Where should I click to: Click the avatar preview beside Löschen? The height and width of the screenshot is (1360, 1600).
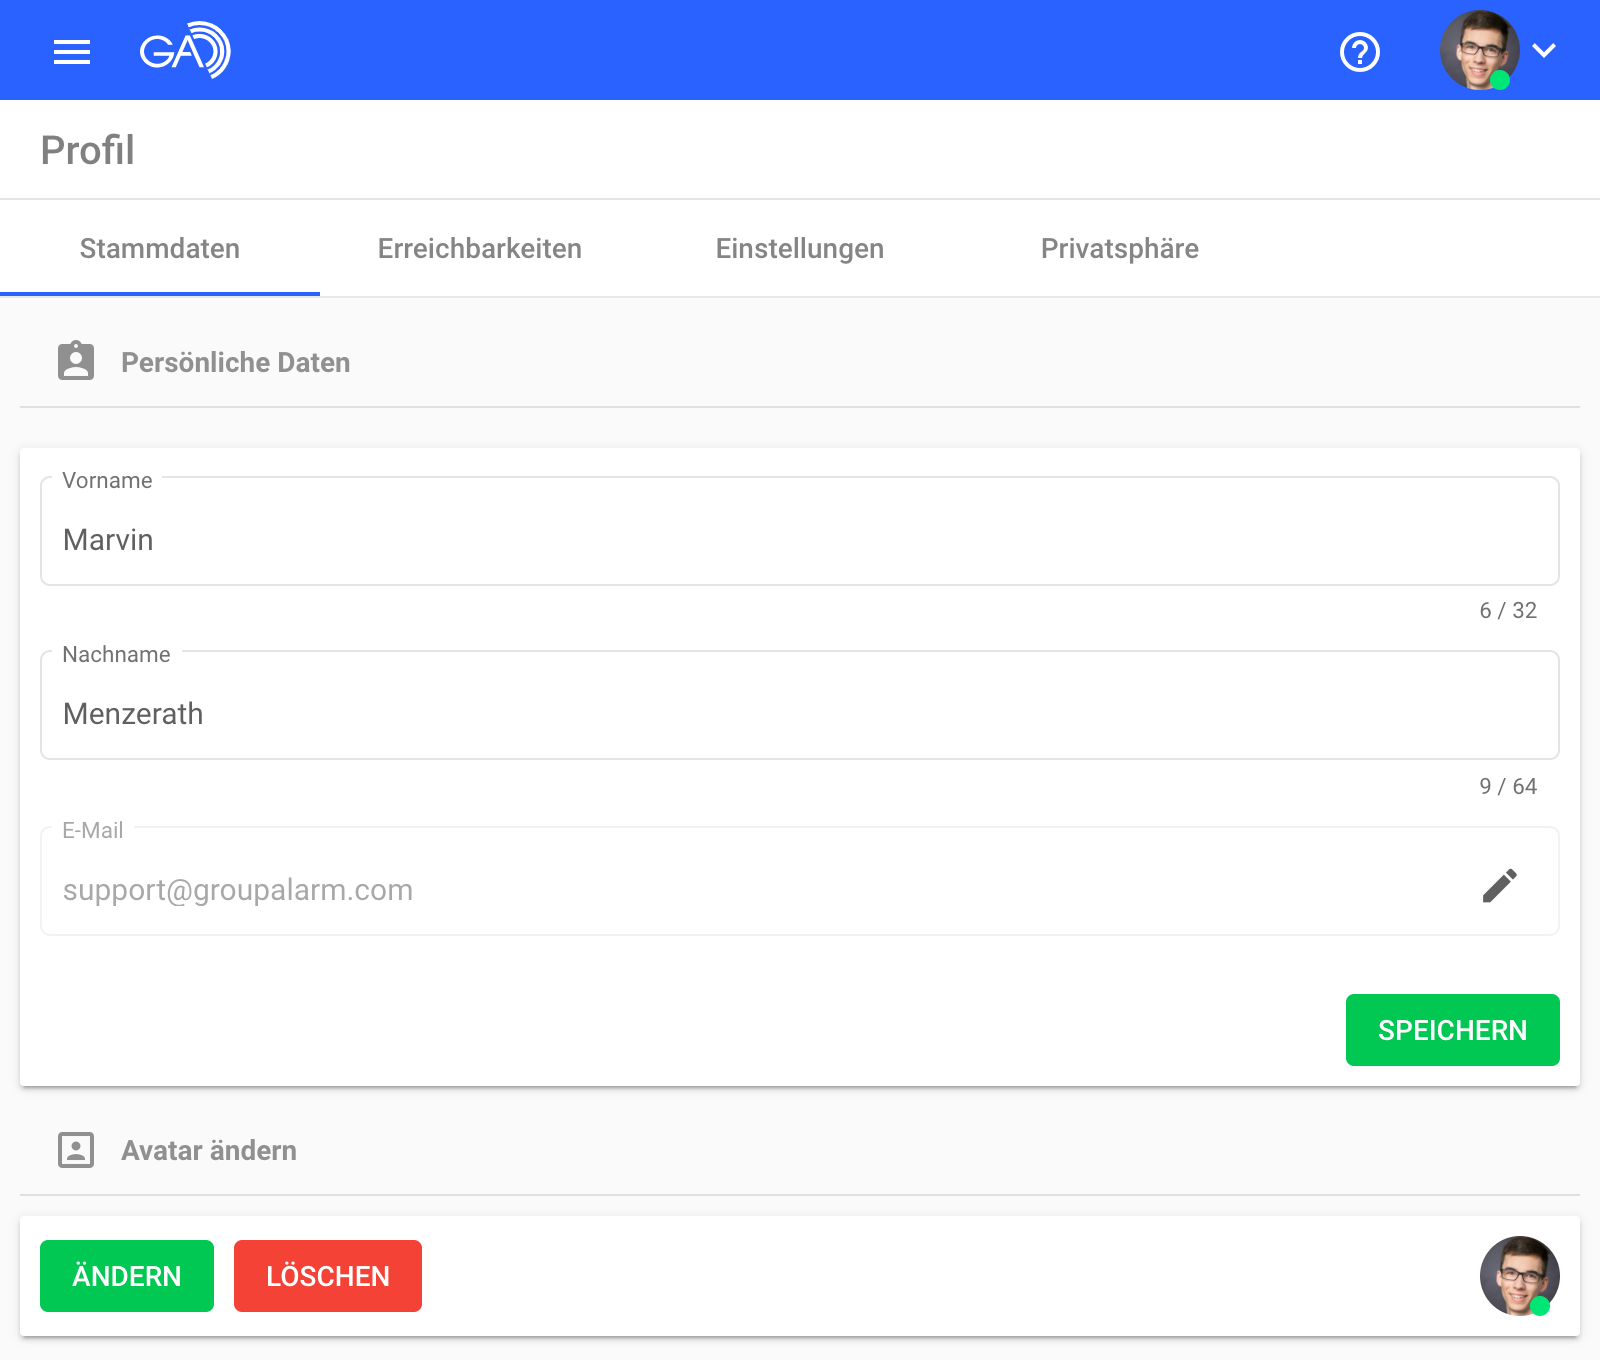click(x=1518, y=1276)
